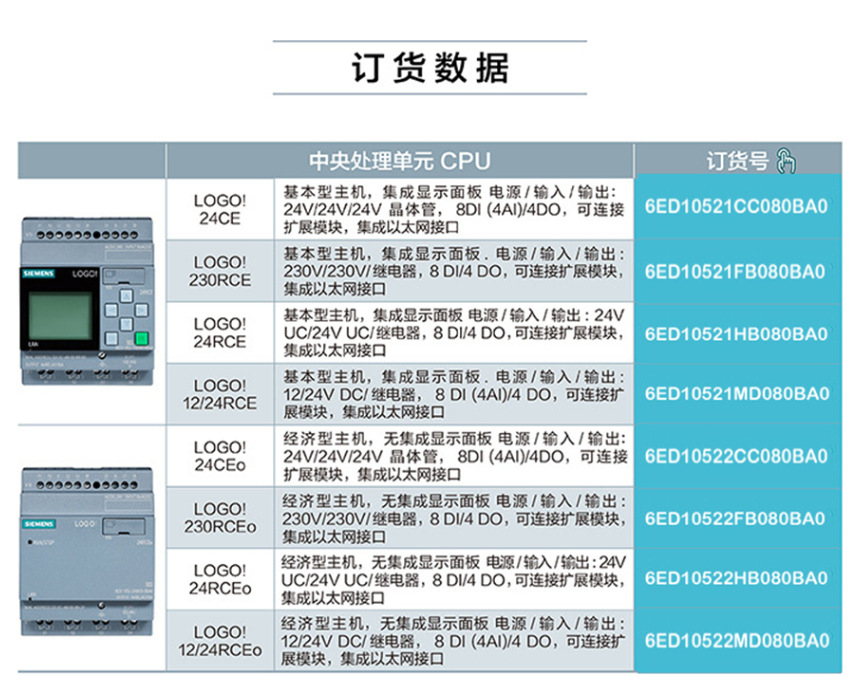Click the 中央处理单元 CPU column header
The width and height of the screenshot is (849, 676).
(x=400, y=161)
